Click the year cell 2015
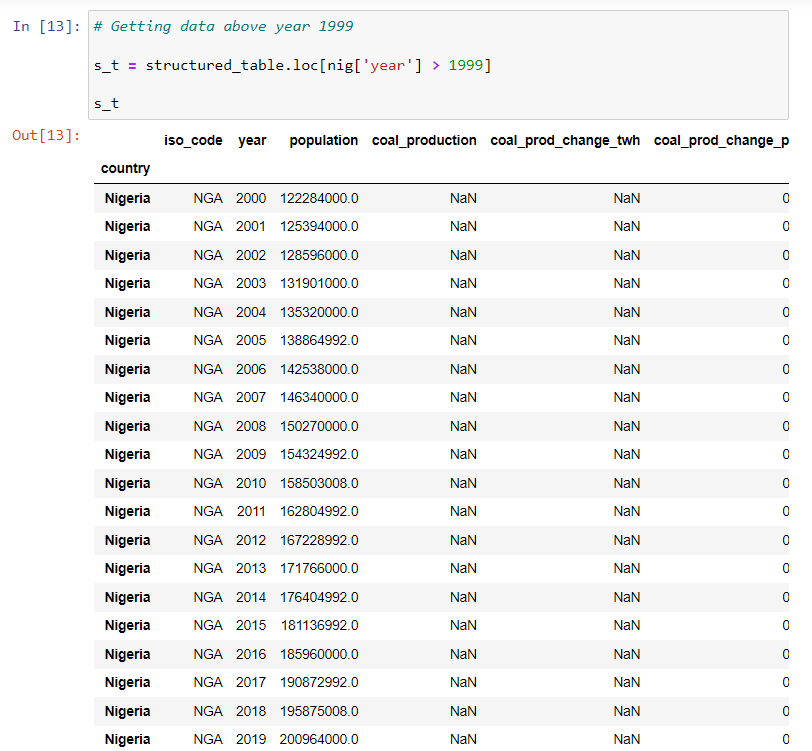The width and height of the screenshot is (812, 751). pyautogui.click(x=251, y=625)
